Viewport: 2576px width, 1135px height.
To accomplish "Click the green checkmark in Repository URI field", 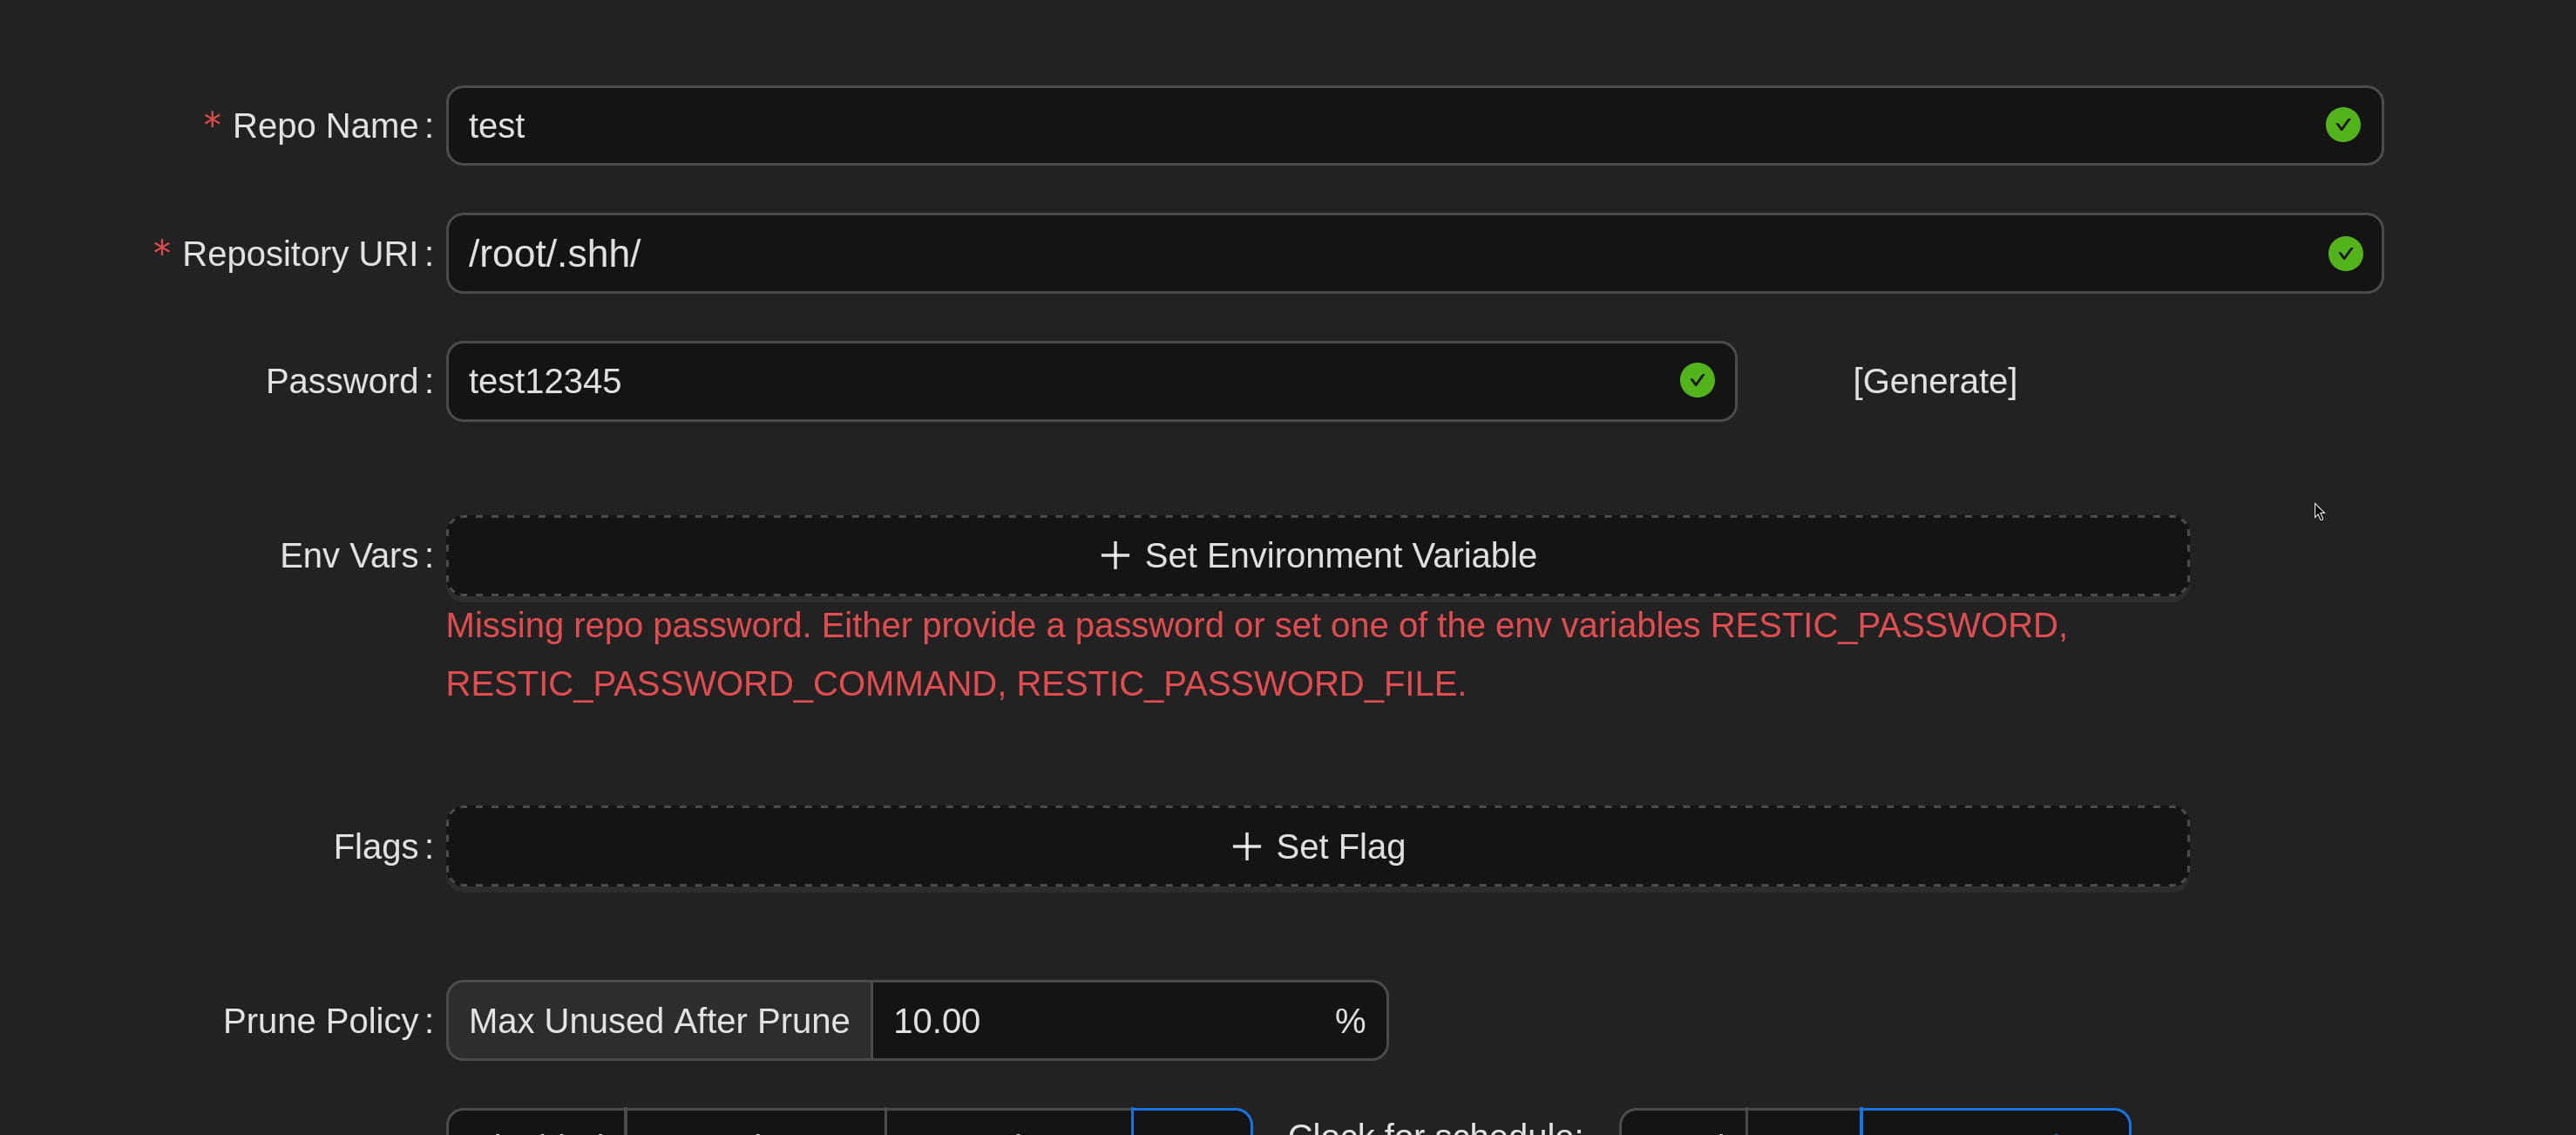I will (2344, 253).
